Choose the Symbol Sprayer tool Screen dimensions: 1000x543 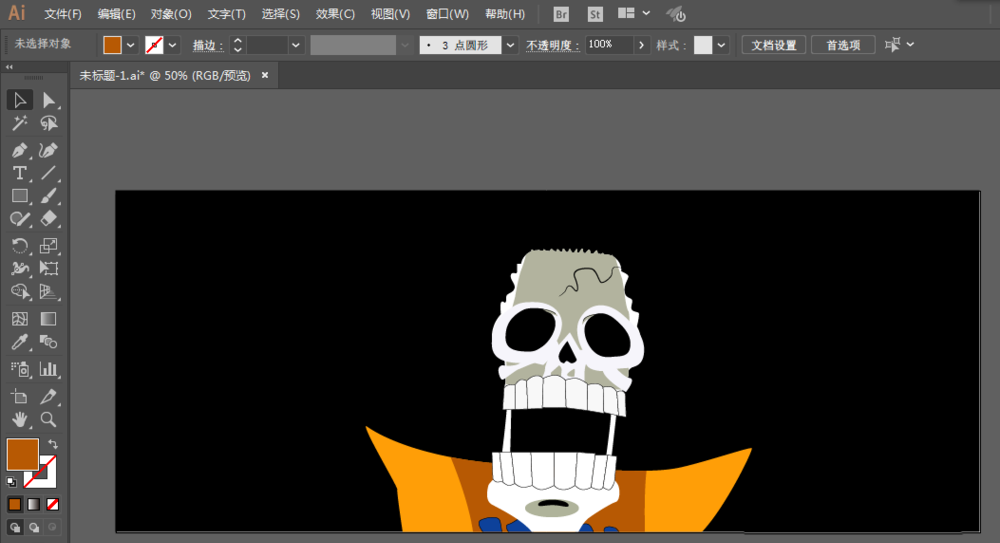point(20,369)
